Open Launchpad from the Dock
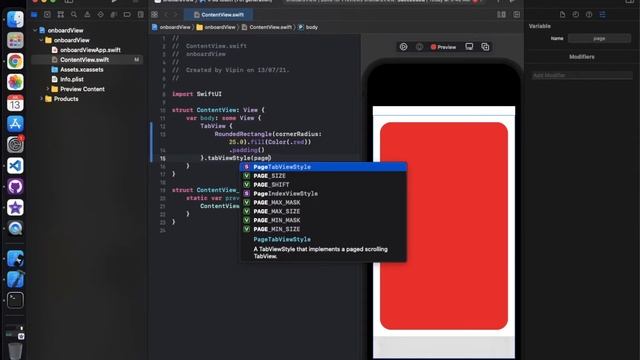Screen dimensions: 640x360 [15, 40]
